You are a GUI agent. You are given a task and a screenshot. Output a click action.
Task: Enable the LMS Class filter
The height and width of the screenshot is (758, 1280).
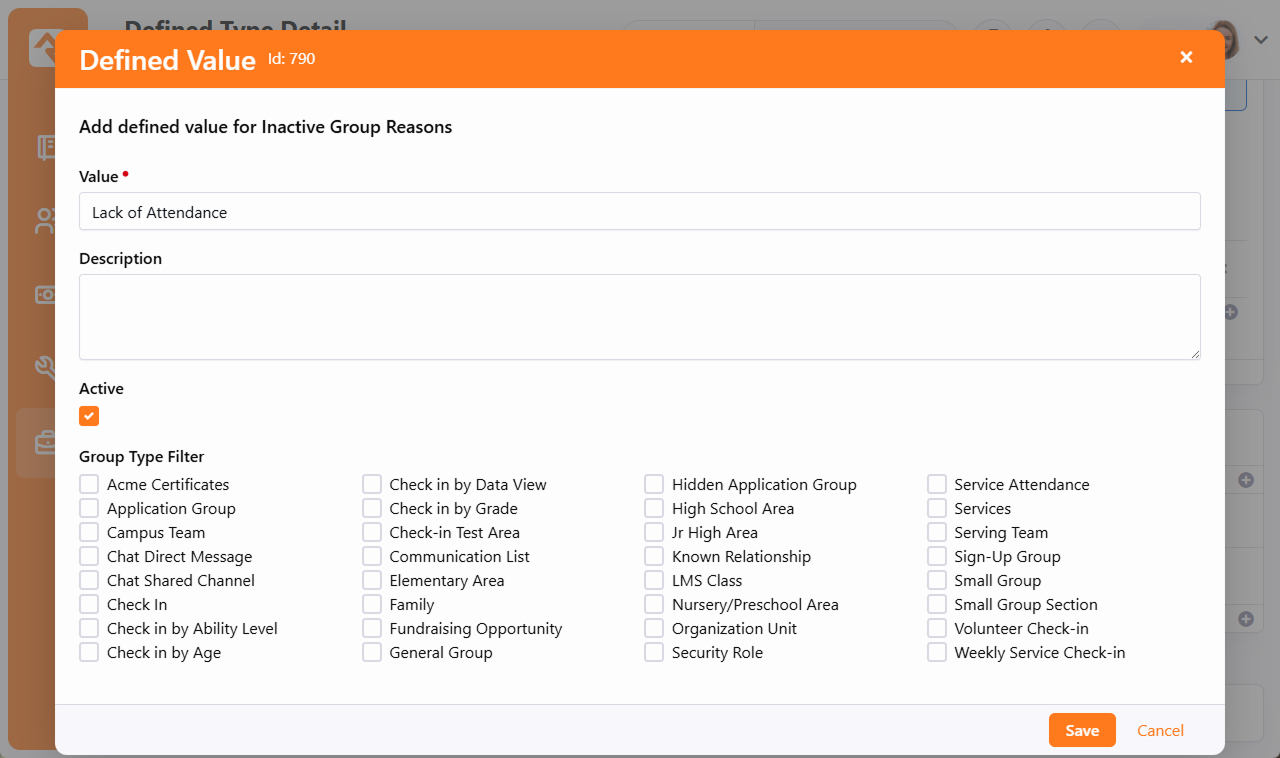pos(654,580)
